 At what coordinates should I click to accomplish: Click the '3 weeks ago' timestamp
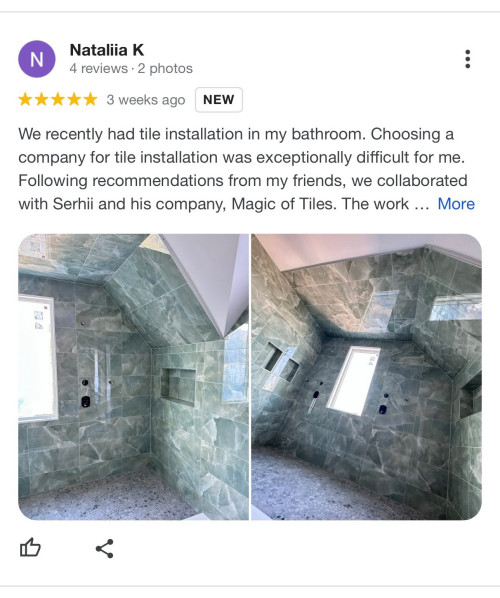pos(146,100)
